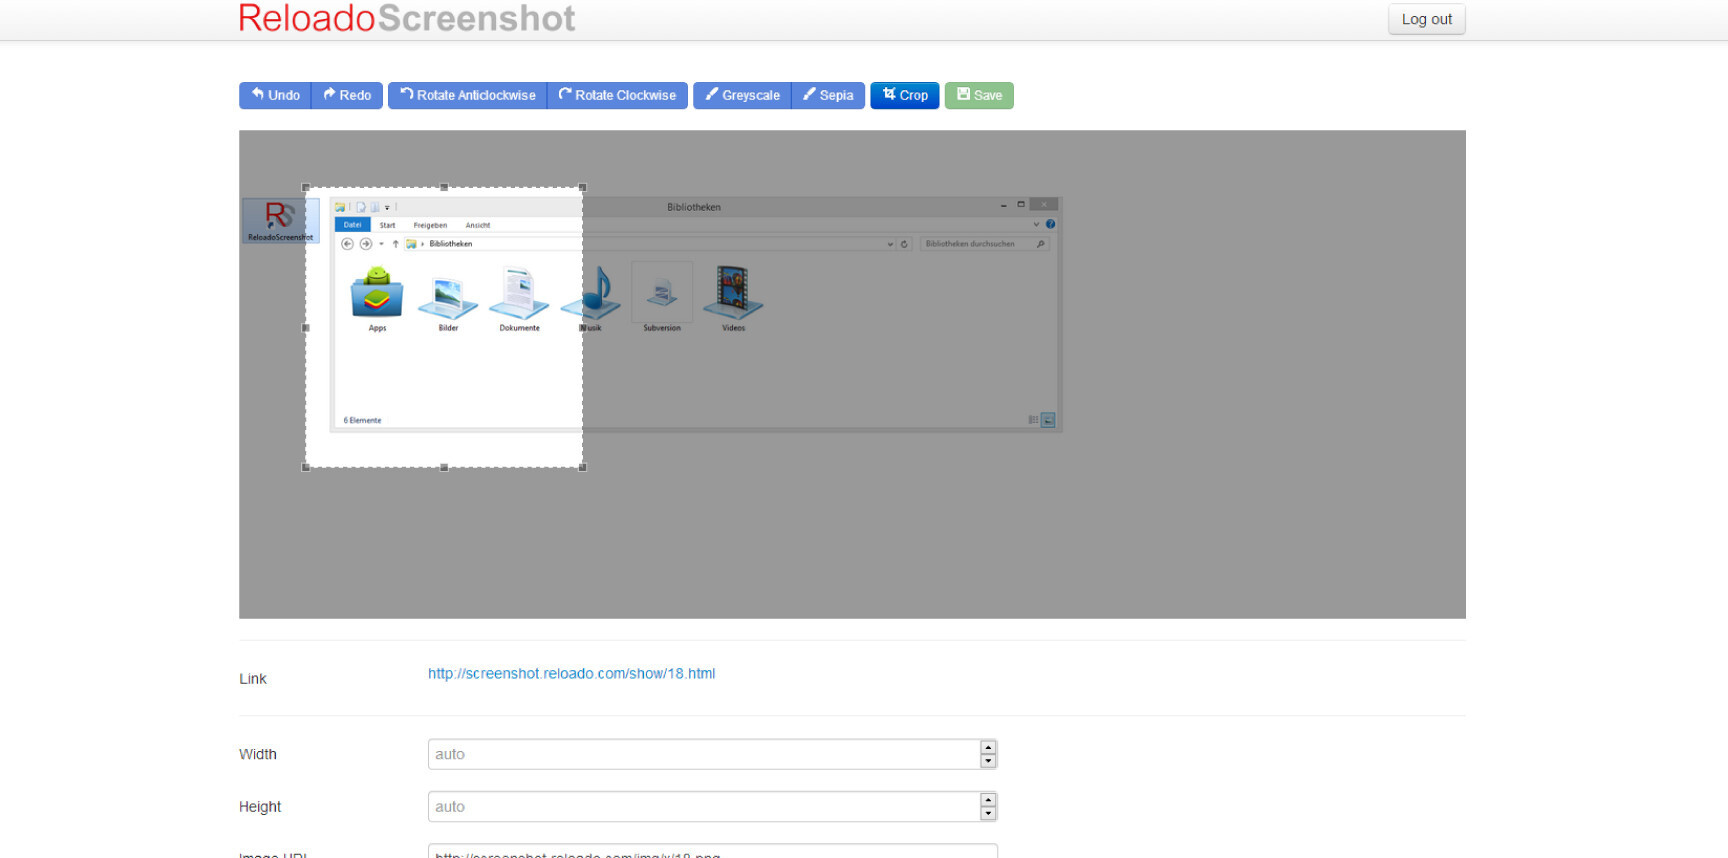Grab the left-middle crop handle
This screenshot has width=1728, height=858.
tap(306, 327)
